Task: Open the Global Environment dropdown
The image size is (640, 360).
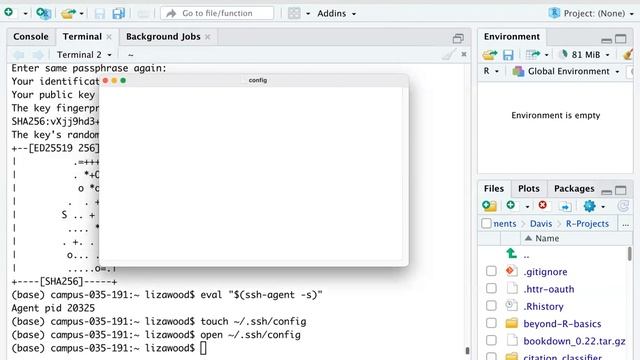Action: click(x=566, y=71)
